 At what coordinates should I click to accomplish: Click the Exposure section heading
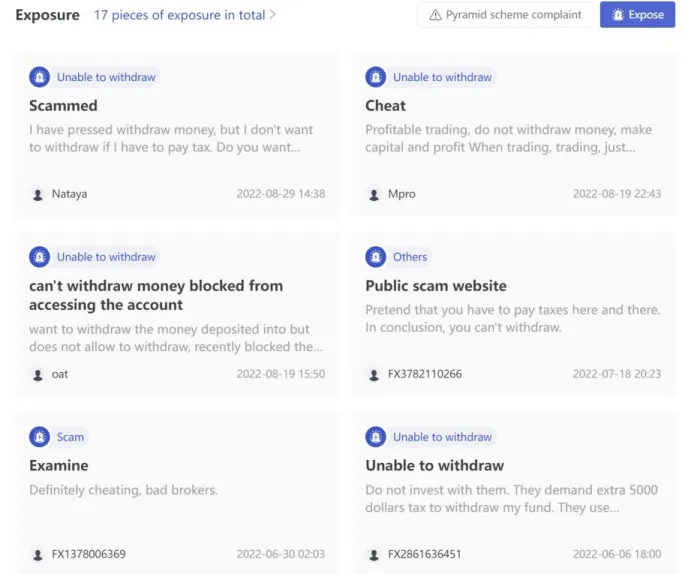click(47, 15)
